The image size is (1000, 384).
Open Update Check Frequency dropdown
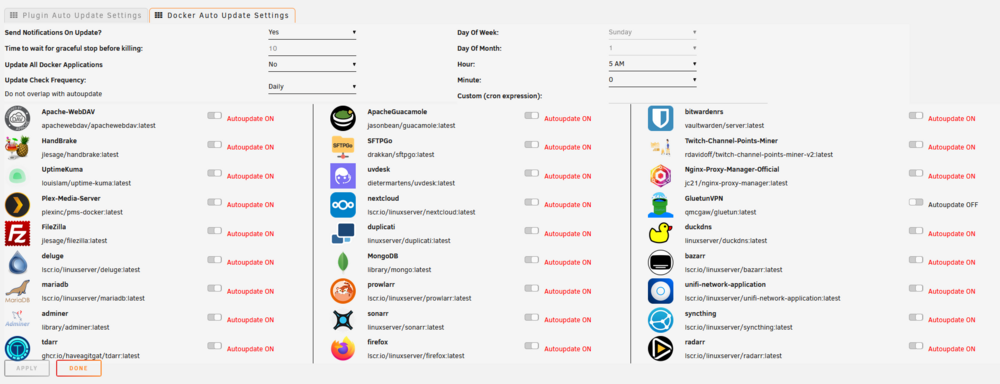click(312, 87)
